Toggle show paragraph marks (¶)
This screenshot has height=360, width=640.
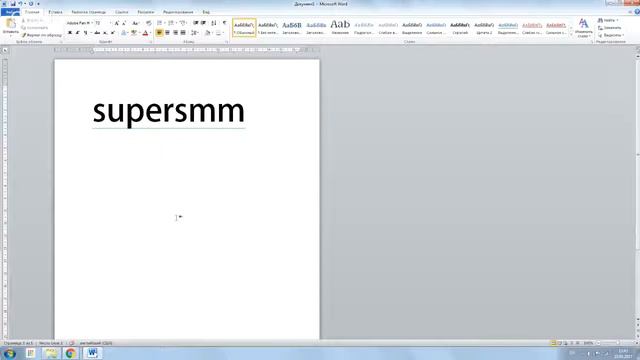click(x=224, y=23)
